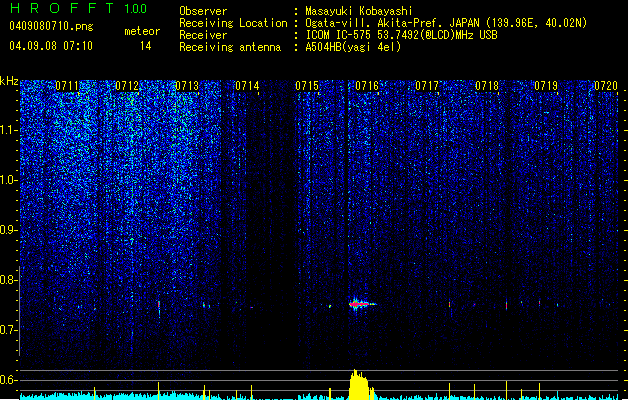Viewport: 629px width, 400px height.
Task: Click the 0711 time marker
Action: point(67,86)
